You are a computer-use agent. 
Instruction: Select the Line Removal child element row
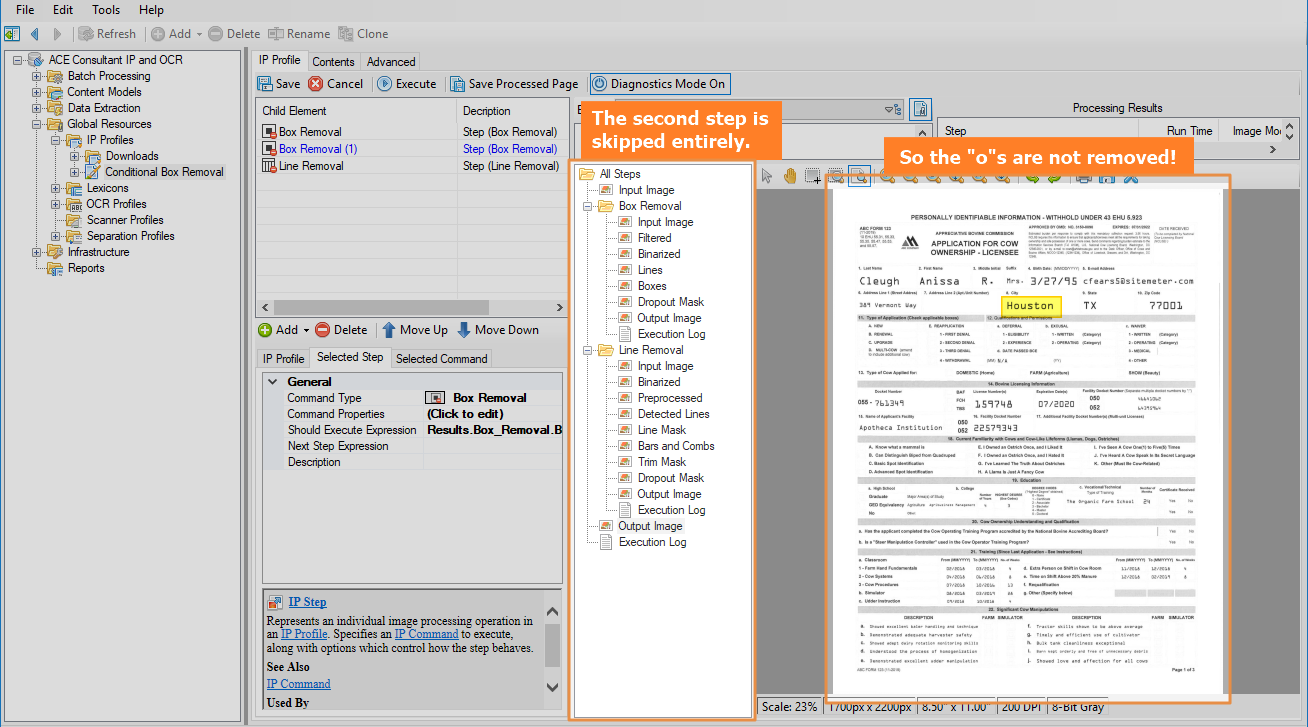pos(310,166)
